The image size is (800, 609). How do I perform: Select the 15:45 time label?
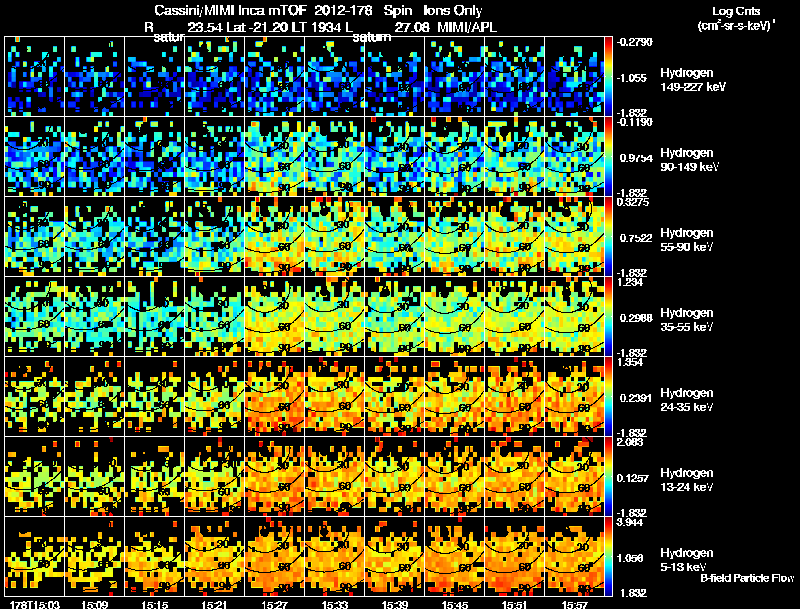pos(455,604)
